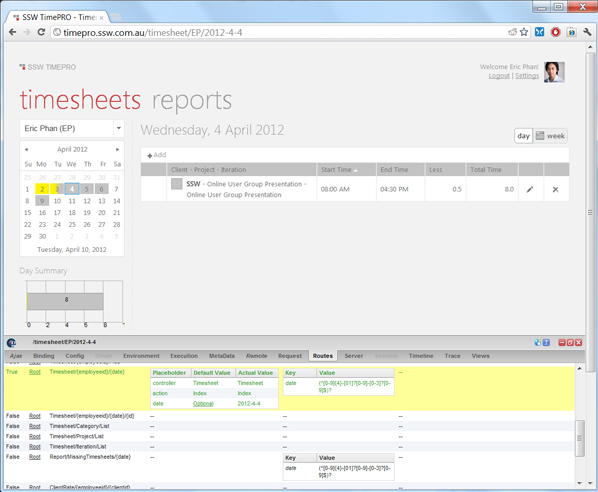598x492 pixels.
Task: Open the Chrome wrench menu
Action: coord(587,32)
